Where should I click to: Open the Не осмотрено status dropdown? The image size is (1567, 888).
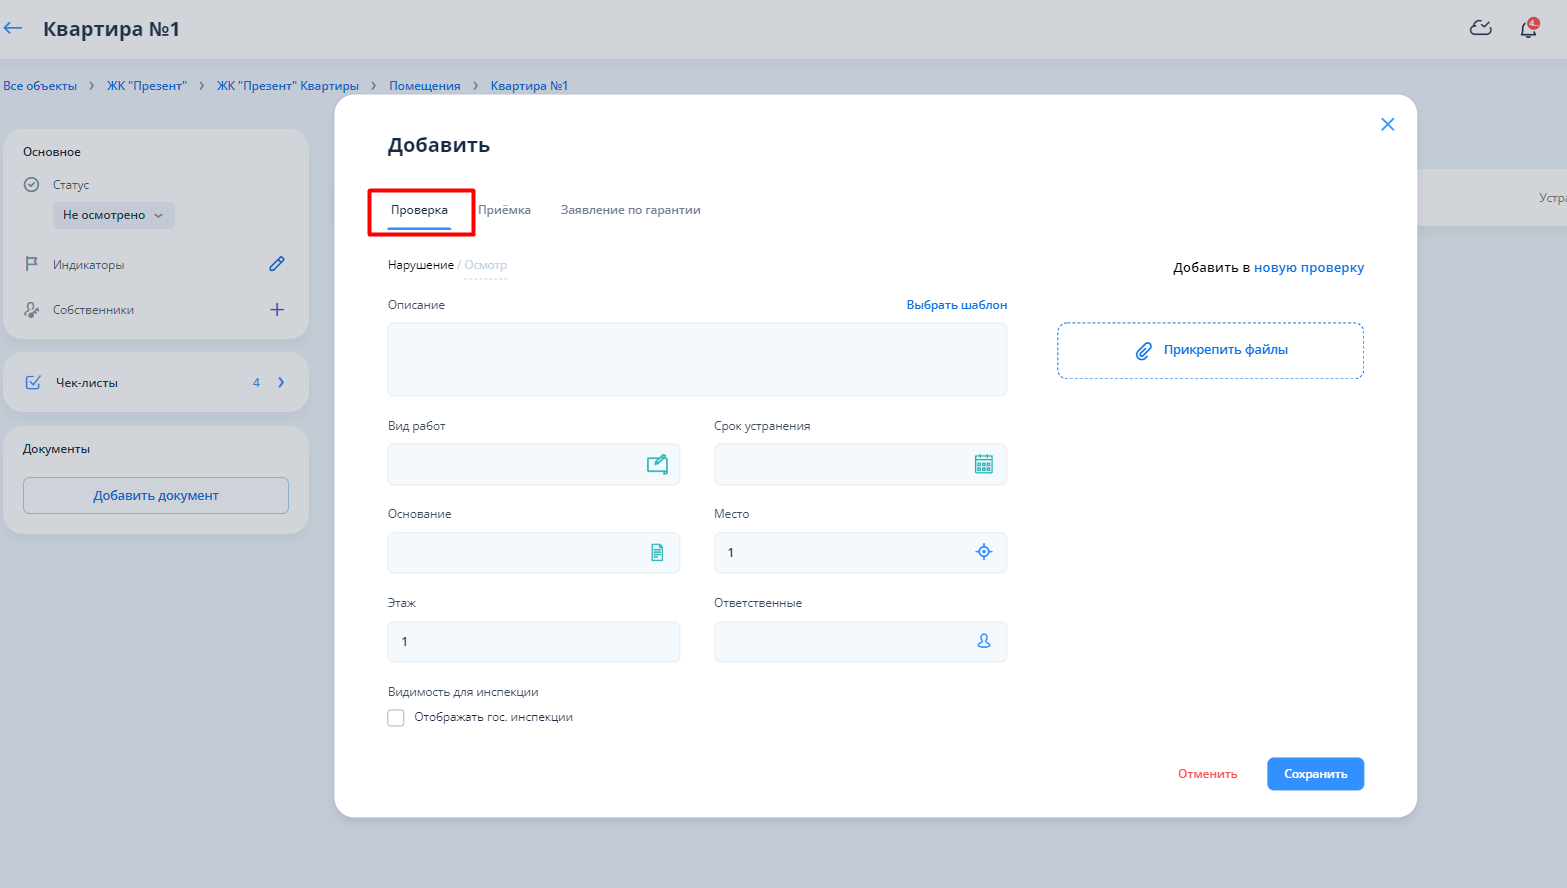(x=113, y=215)
